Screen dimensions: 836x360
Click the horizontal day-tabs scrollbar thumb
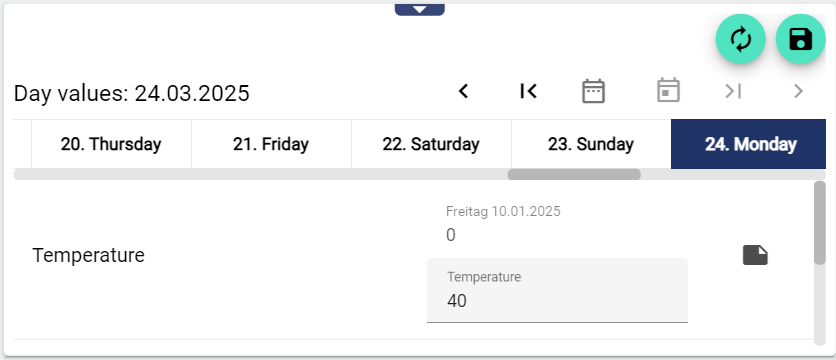coord(574,174)
